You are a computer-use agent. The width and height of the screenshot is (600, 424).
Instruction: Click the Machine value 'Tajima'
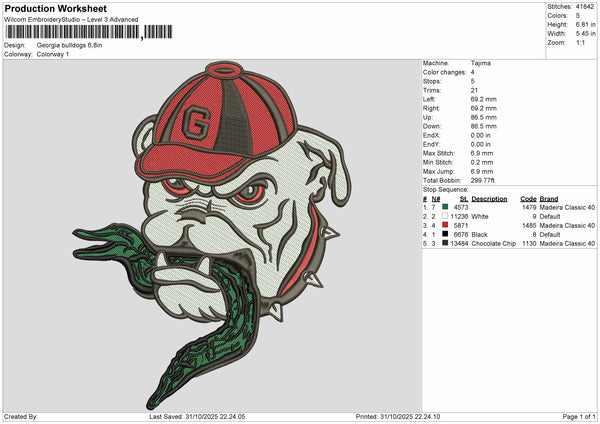point(481,63)
